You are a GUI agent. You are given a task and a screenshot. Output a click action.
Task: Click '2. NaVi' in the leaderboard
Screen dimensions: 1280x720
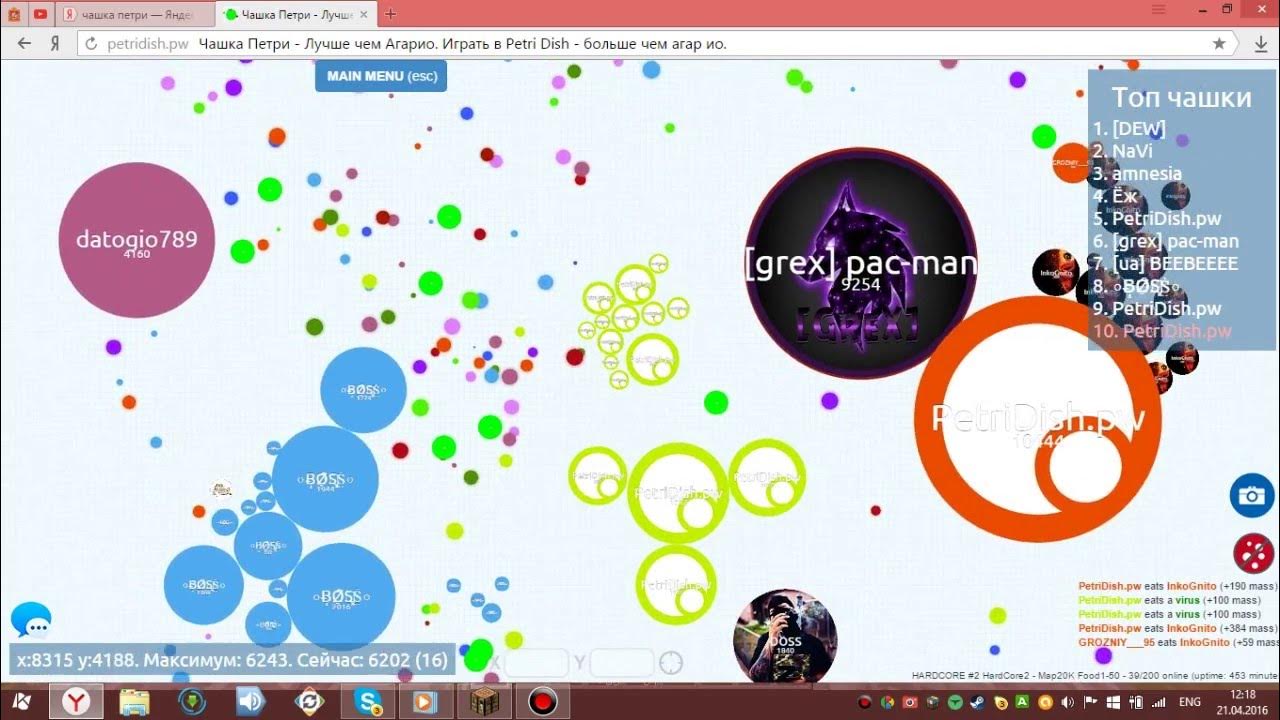(1122, 151)
